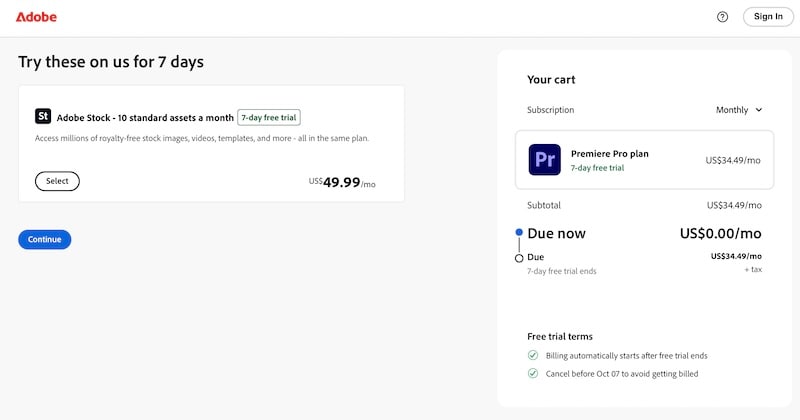
Task: Click the Adobe Stock St icon
Action: coord(43,117)
